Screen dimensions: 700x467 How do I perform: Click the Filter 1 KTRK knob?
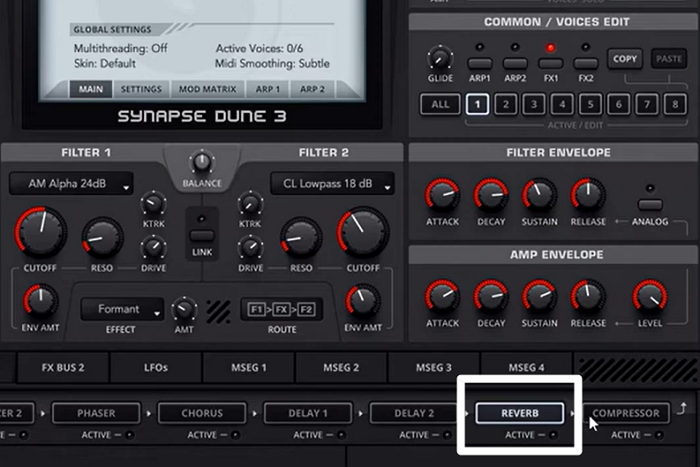click(x=153, y=204)
